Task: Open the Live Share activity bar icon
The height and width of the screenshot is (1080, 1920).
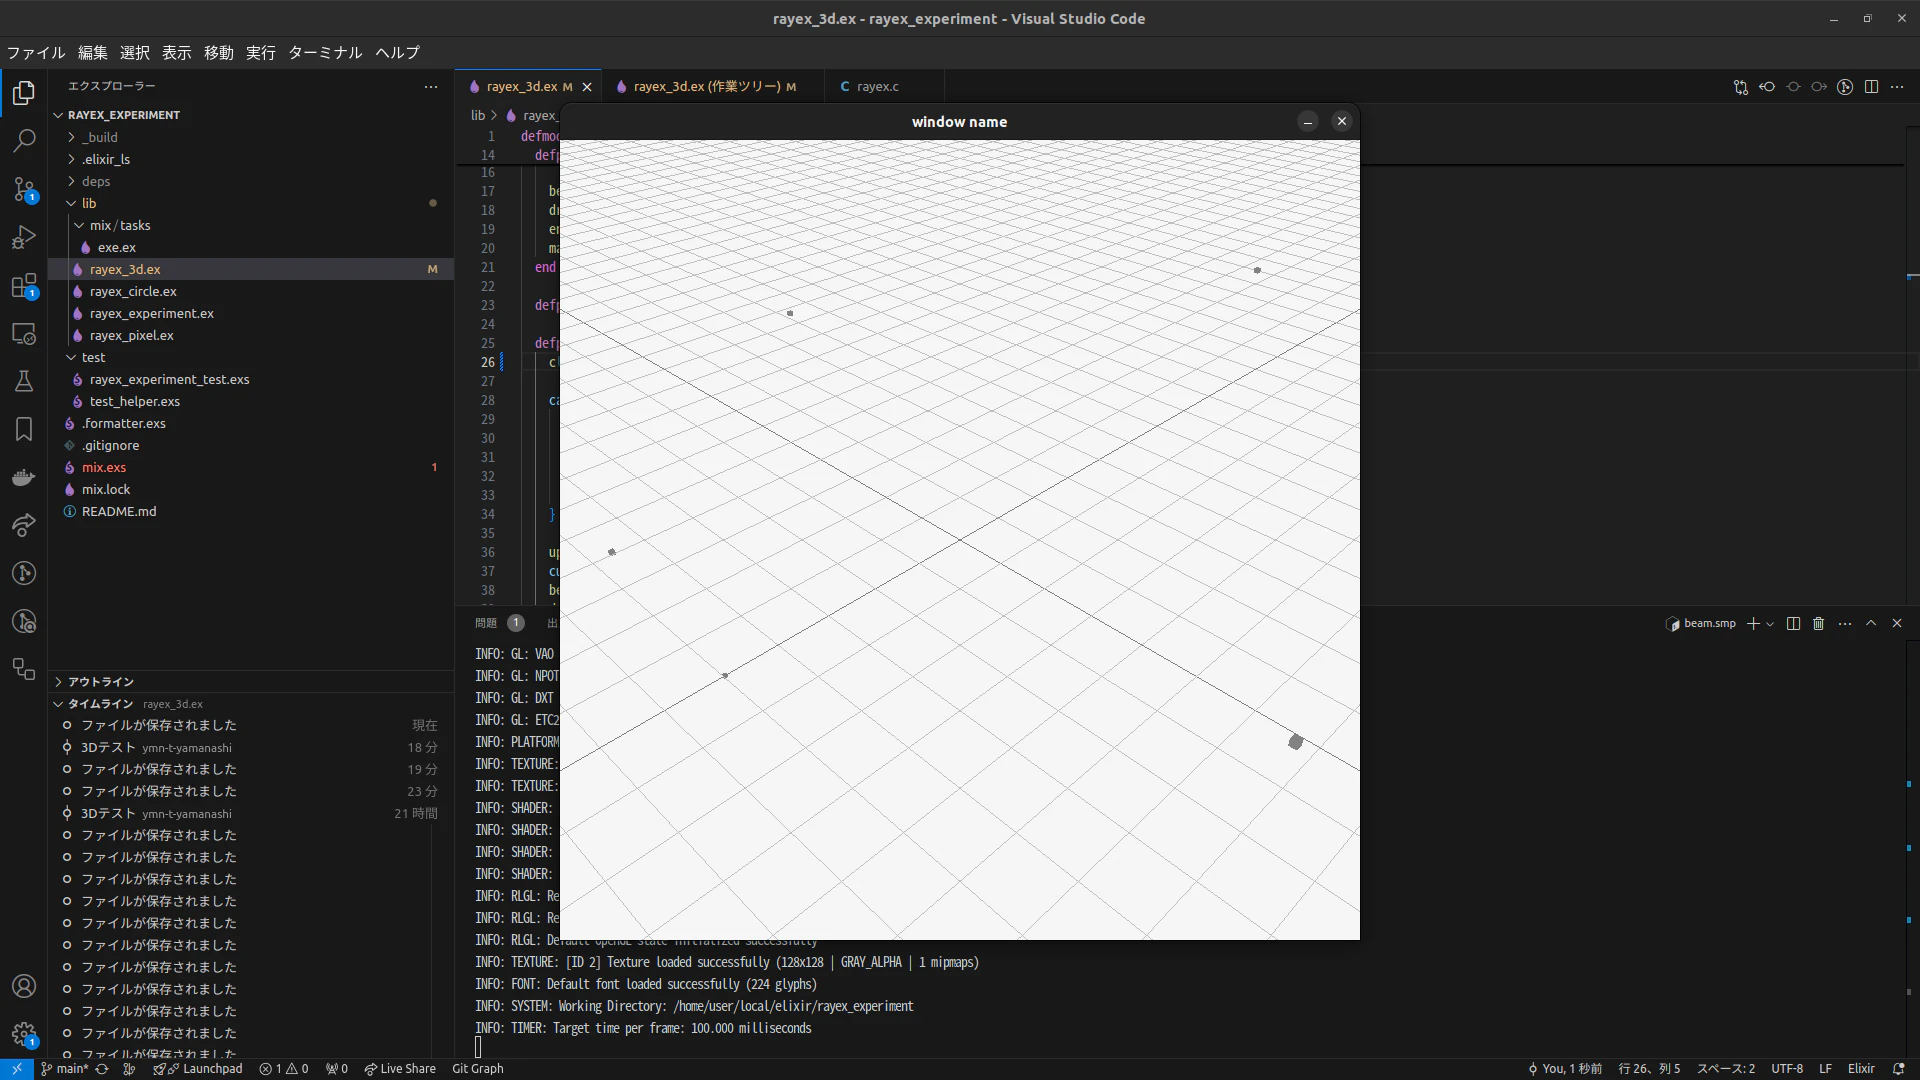Action: click(24, 525)
